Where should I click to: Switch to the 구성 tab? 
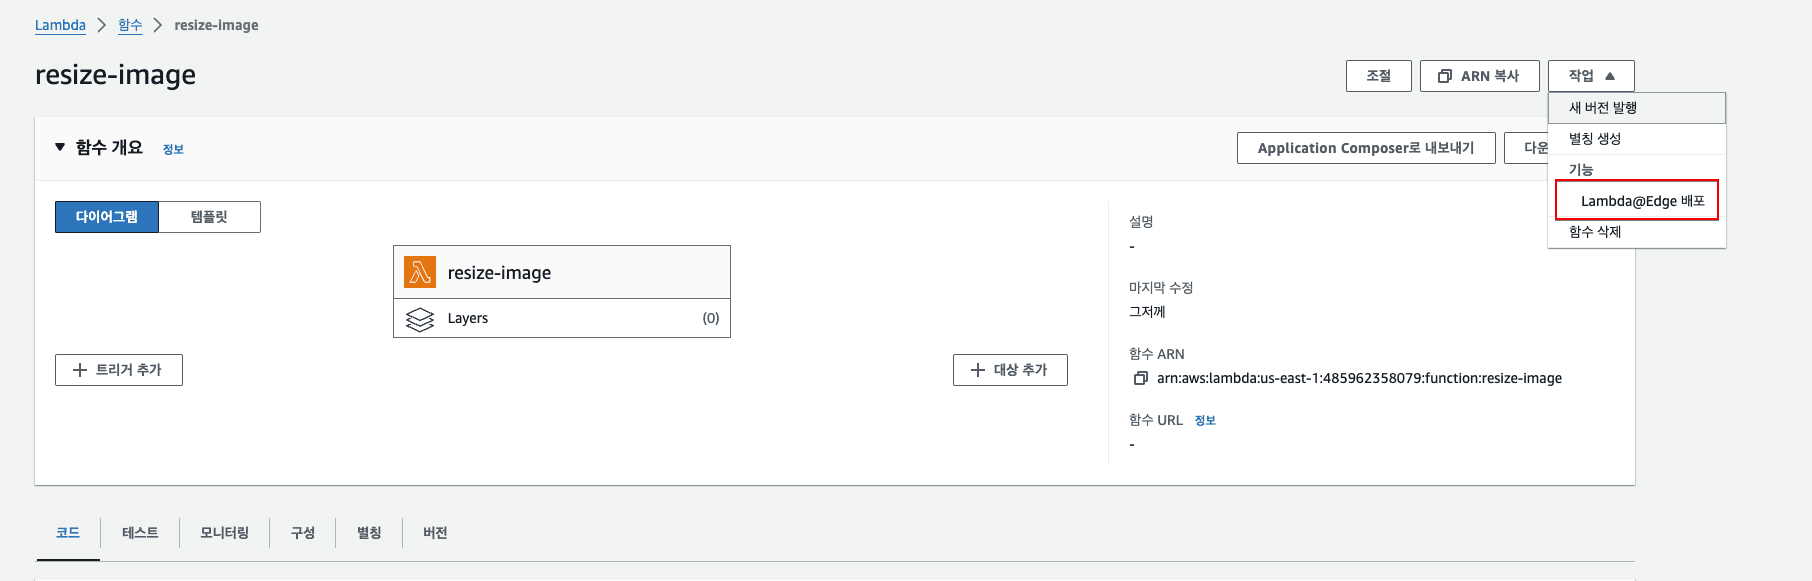302,533
